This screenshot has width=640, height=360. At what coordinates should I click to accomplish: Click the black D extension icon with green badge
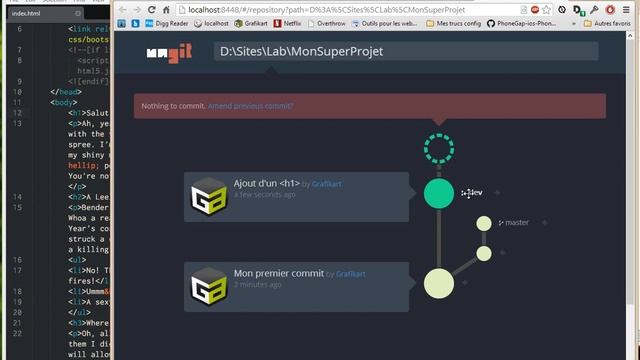578,9
